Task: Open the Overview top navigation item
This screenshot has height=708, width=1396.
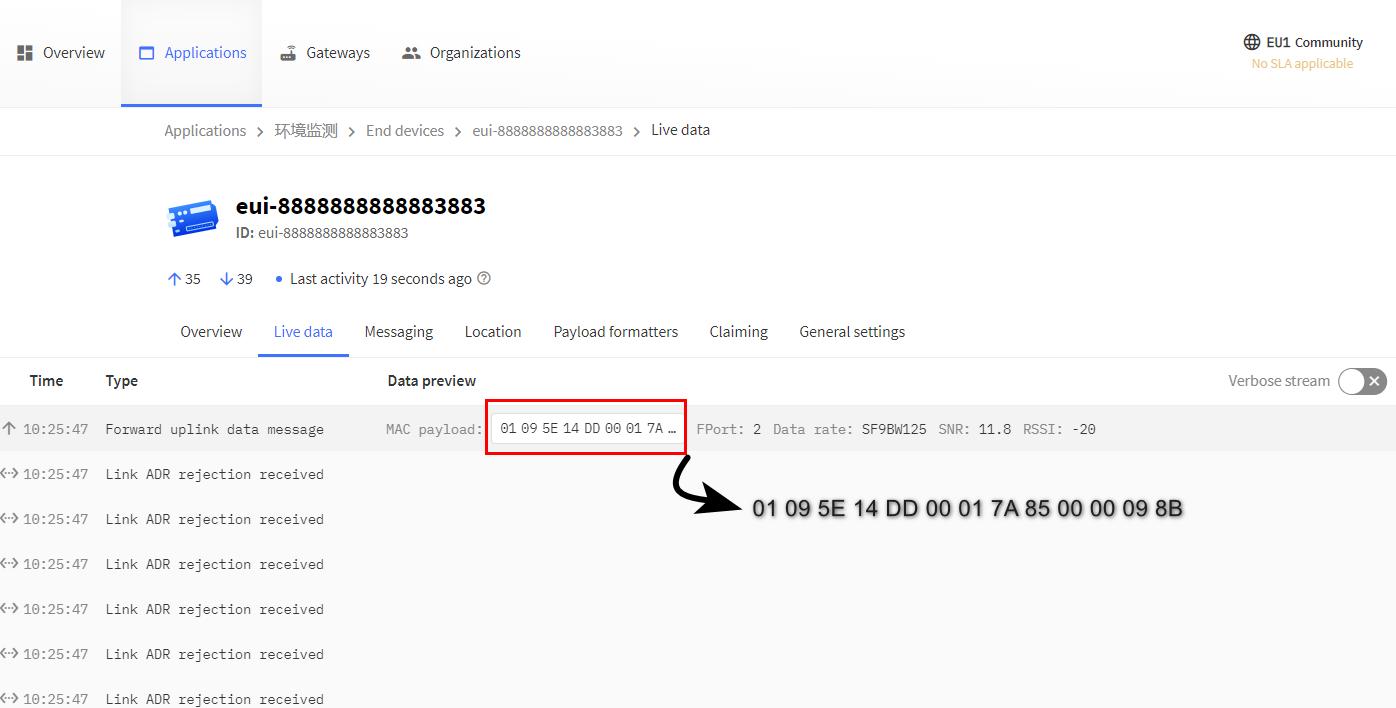Action: (61, 53)
